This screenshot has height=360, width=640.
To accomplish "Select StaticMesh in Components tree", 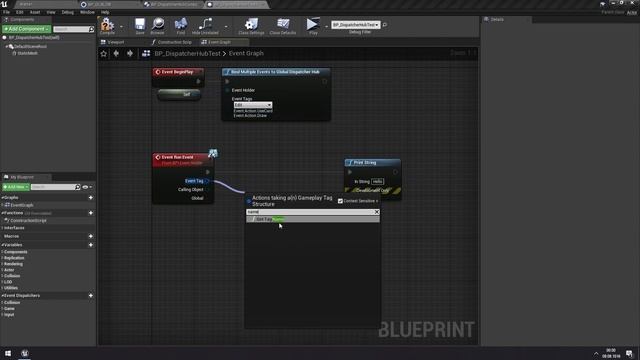I will click(x=27, y=53).
